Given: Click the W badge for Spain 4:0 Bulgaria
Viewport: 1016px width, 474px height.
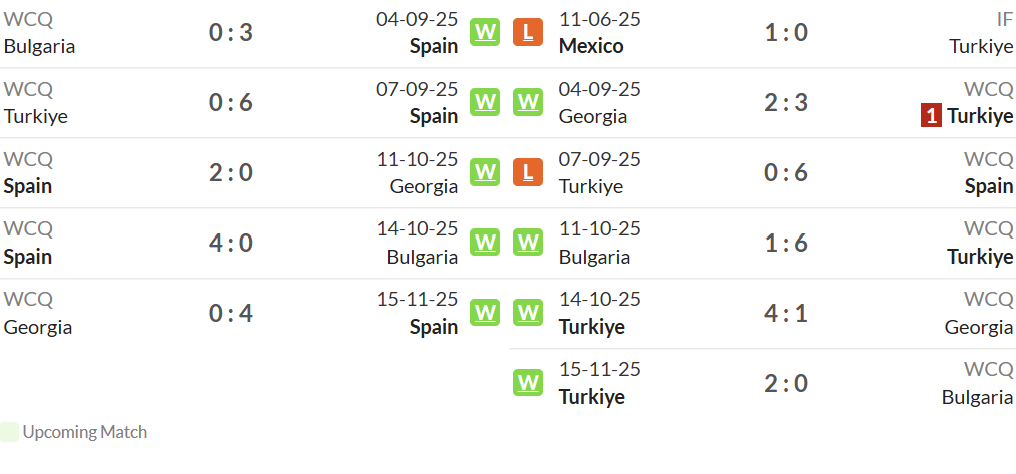Looking at the screenshot, I should click(x=485, y=242).
